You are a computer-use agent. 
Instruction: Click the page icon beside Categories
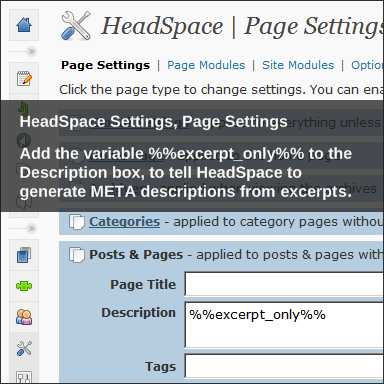[77, 222]
